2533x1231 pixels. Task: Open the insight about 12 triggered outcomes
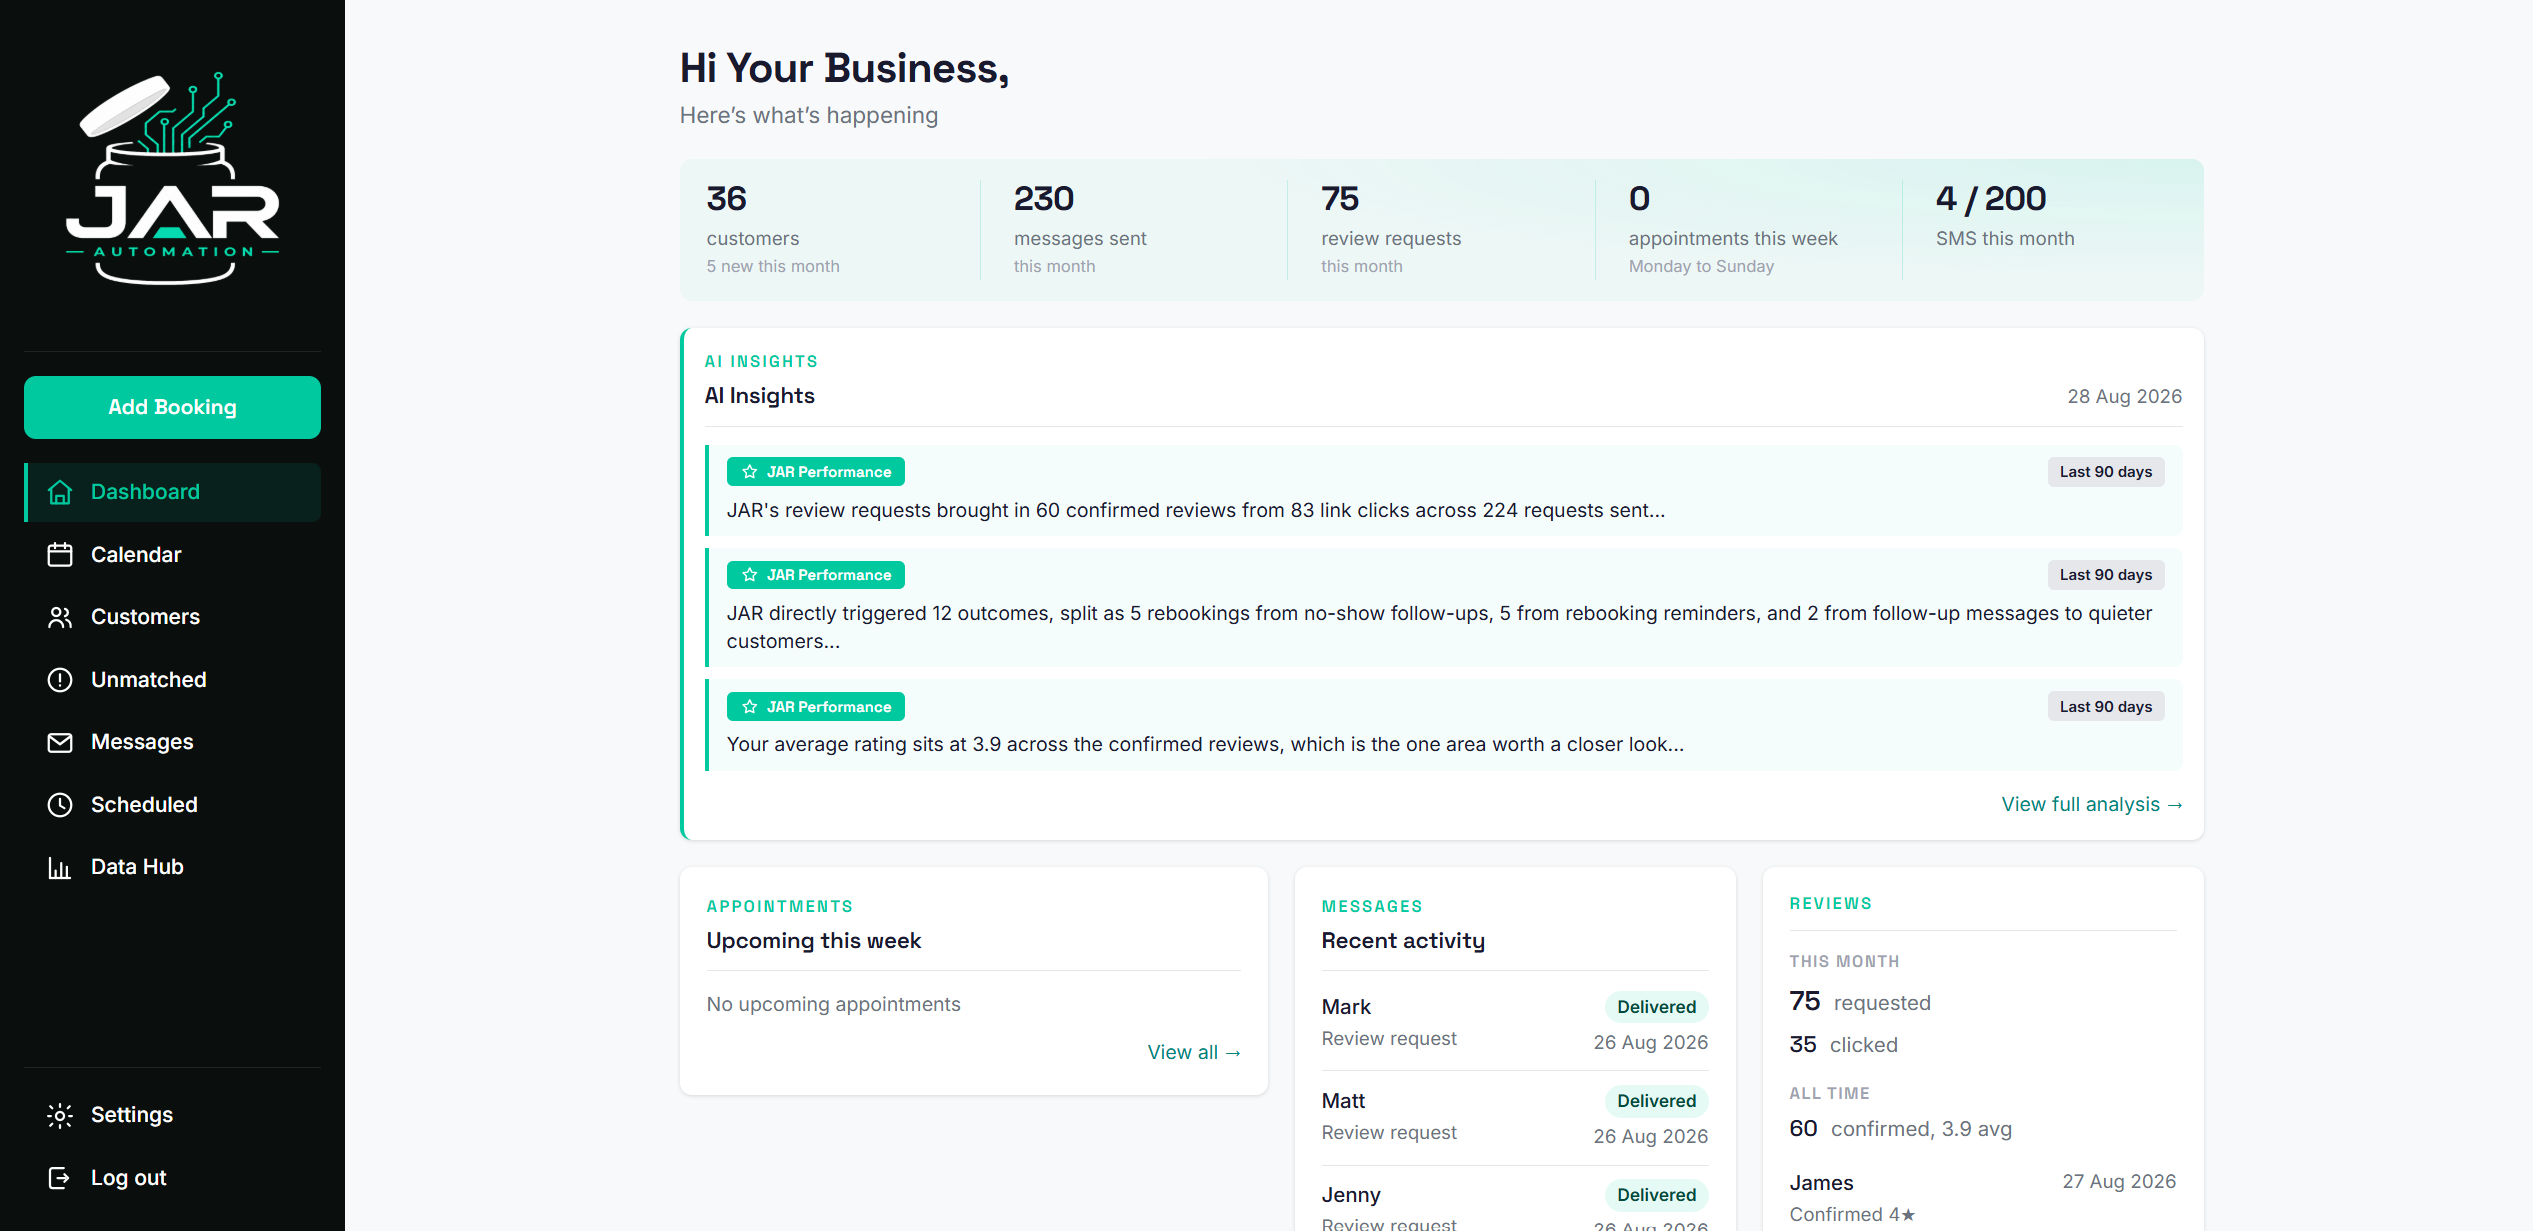[x=1443, y=607]
